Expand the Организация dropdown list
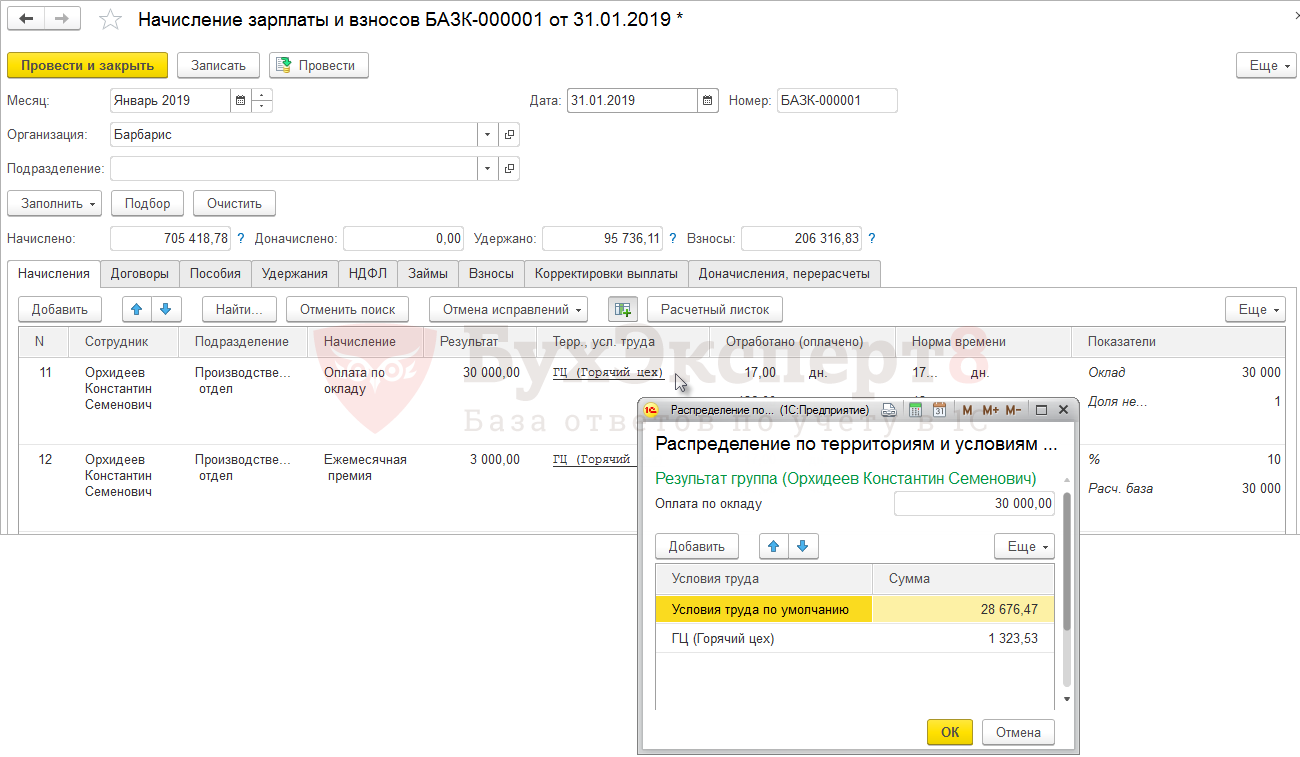 click(x=487, y=135)
